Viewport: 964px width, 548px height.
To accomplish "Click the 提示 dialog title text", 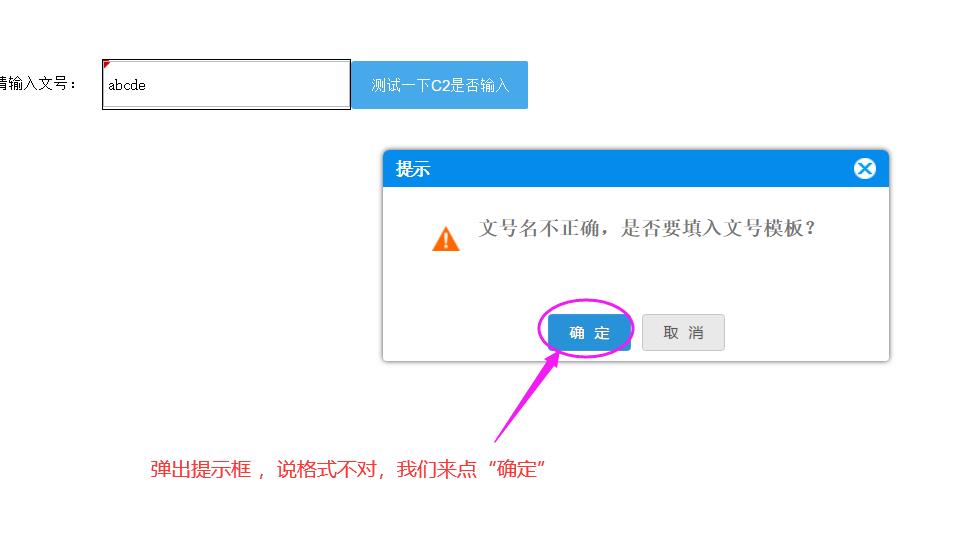I will coord(413,169).
